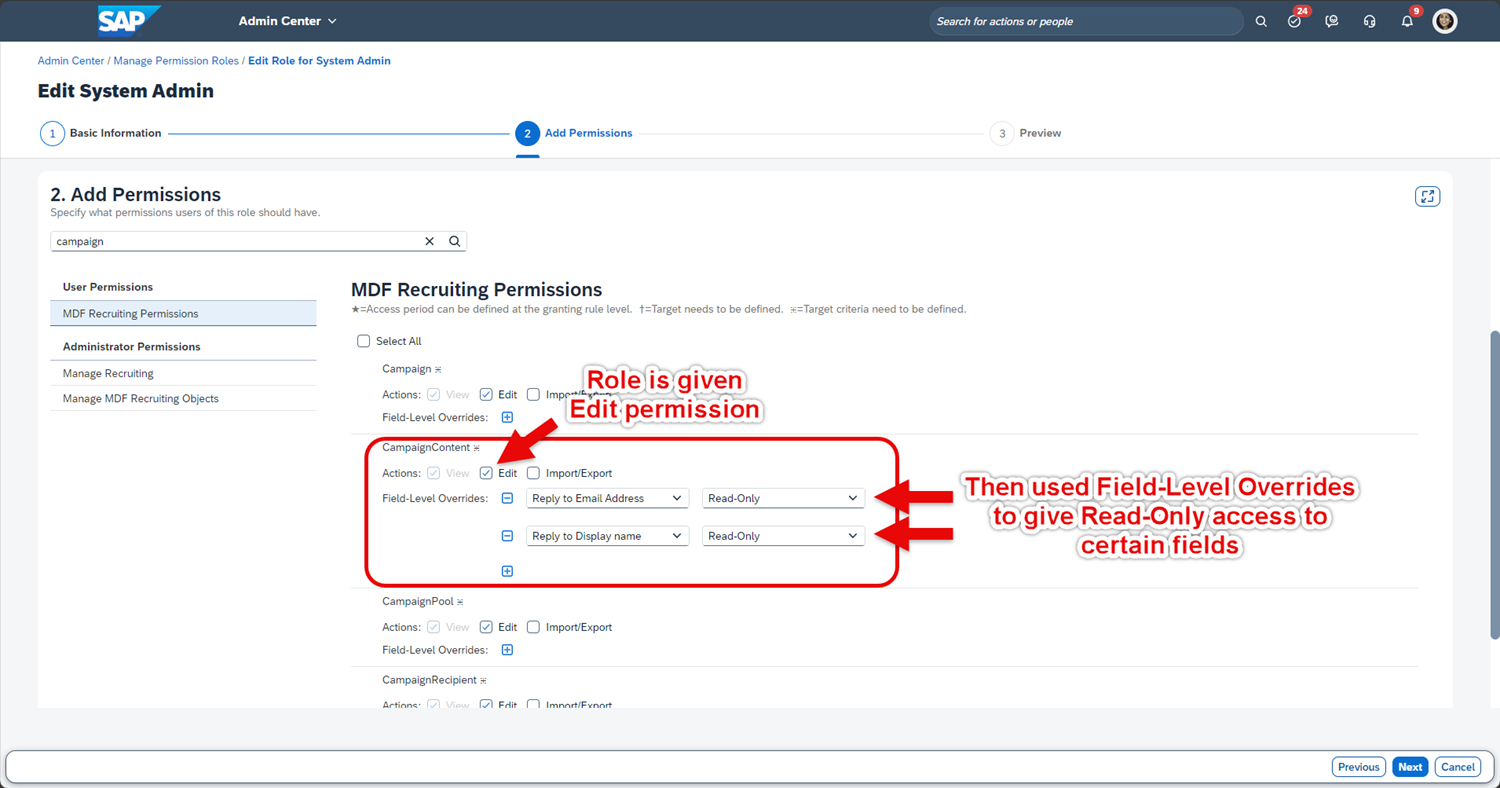Uncheck Edit for CampaignPool
This screenshot has width=1500, height=788.
(486, 627)
